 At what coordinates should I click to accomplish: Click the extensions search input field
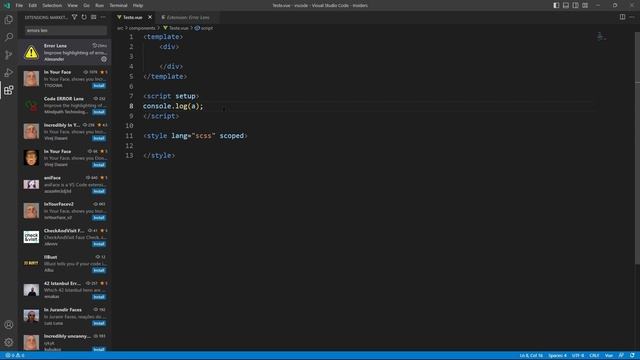[x=65, y=30]
